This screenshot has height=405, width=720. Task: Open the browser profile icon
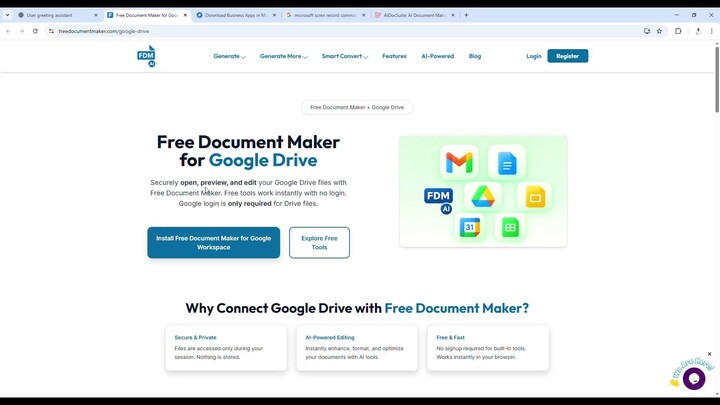(698, 31)
